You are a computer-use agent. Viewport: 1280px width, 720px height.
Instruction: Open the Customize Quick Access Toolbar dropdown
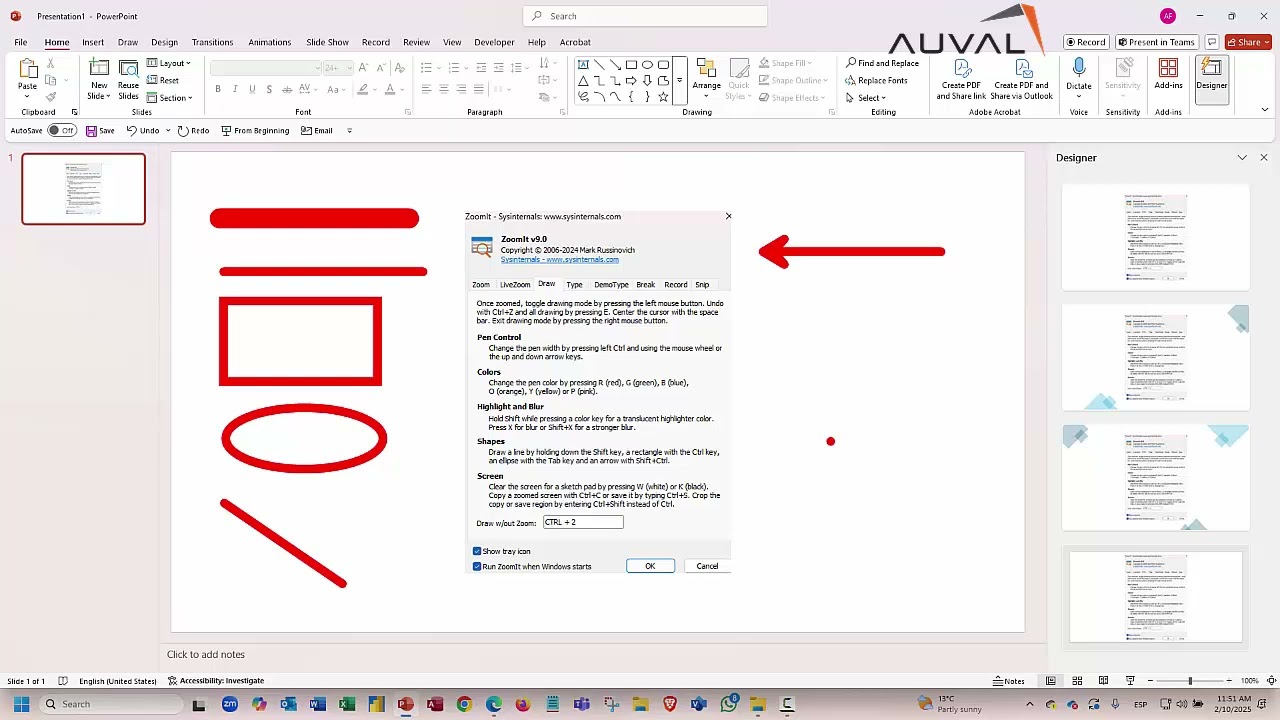click(x=349, y=131)
